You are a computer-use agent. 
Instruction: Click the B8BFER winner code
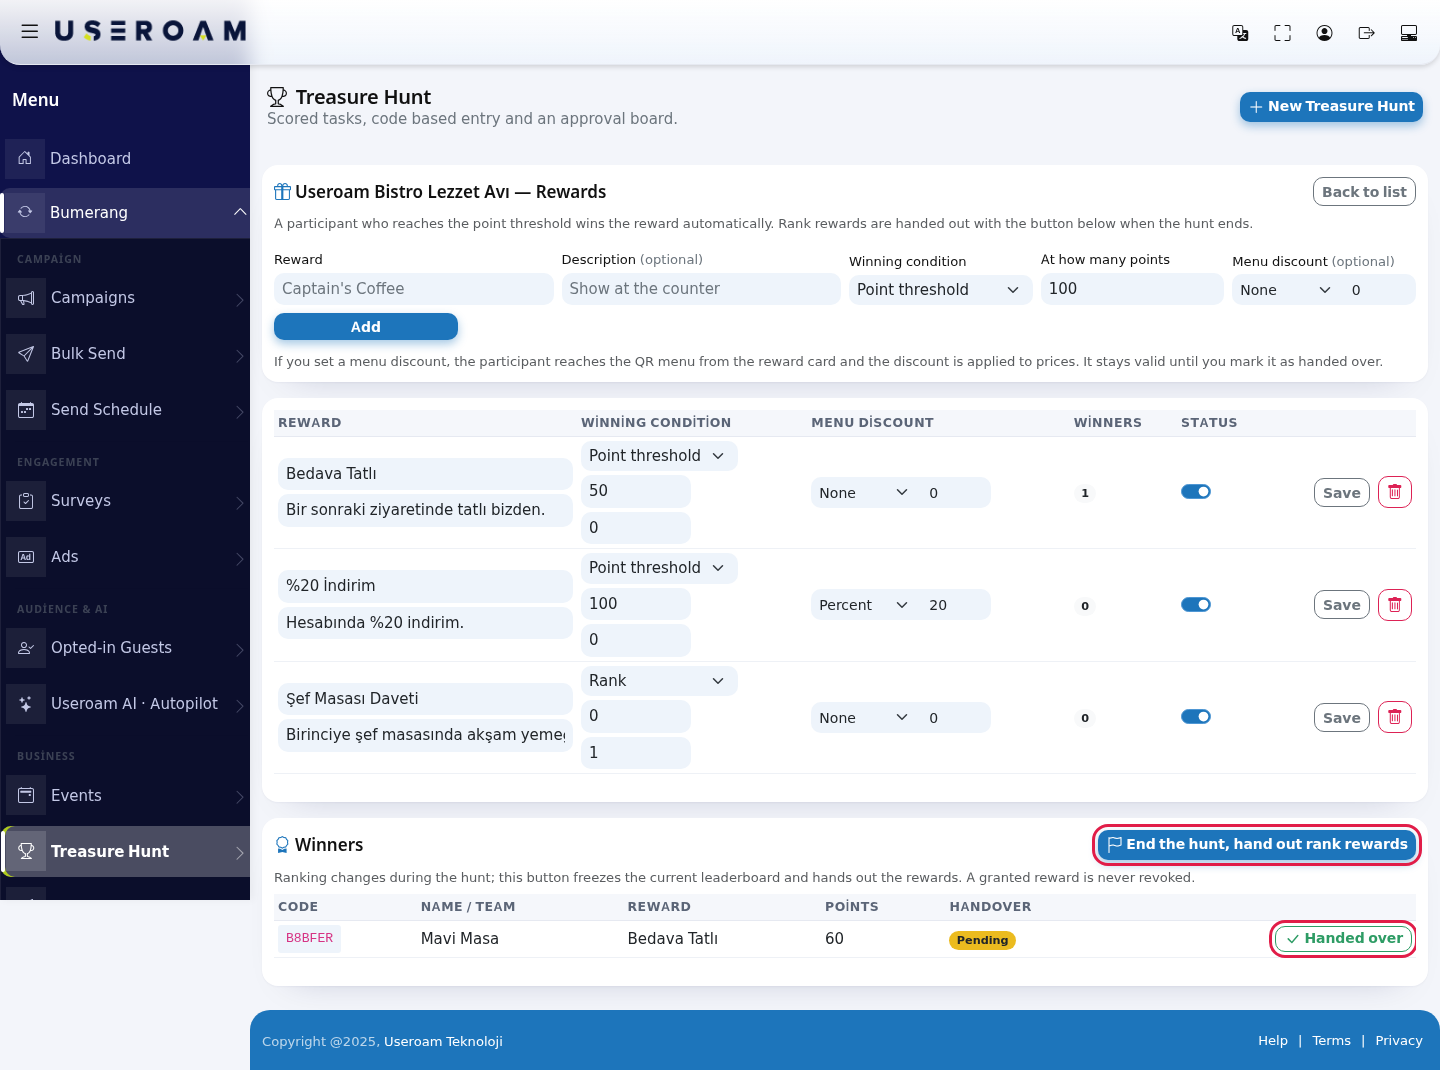(x=309, y=939)
